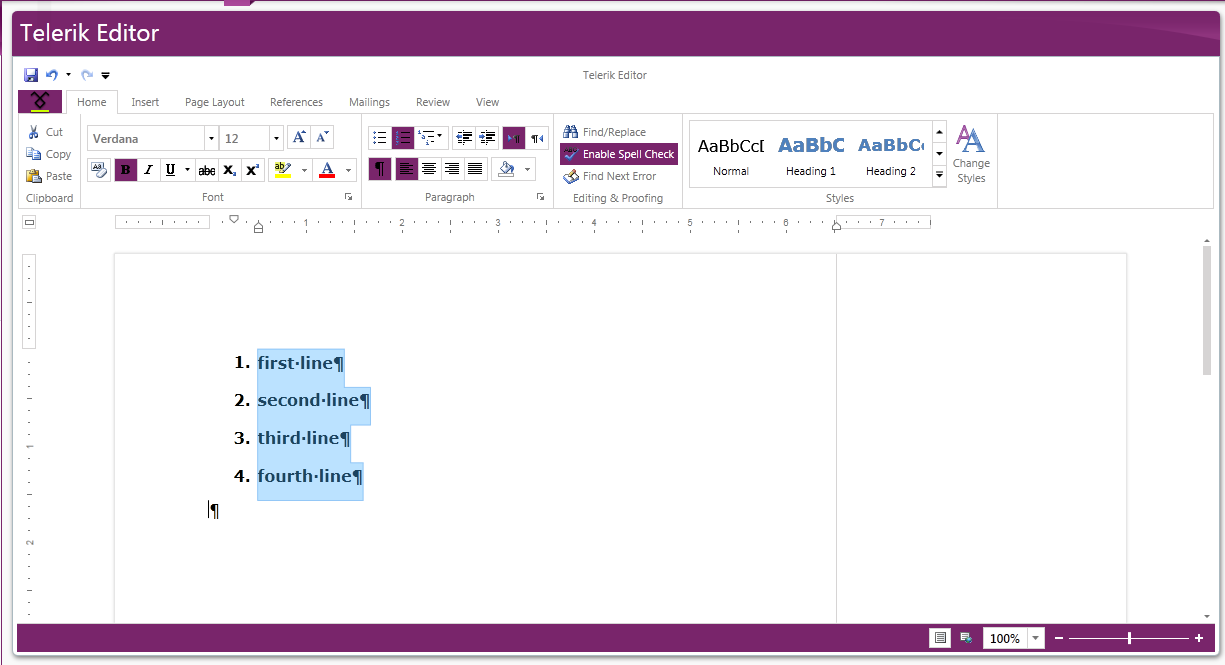
Task: Open the 100% zoom dropdown
Action: pos(1036,638)
